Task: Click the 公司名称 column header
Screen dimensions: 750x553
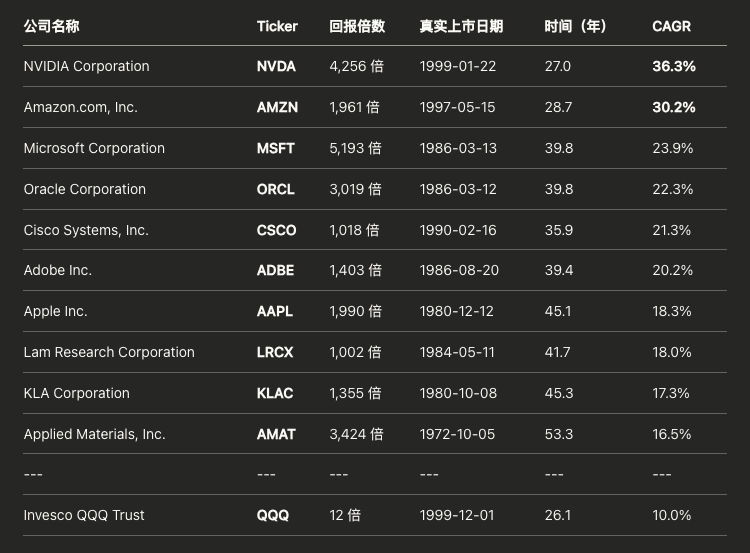Action: click(x=51, y=26)
